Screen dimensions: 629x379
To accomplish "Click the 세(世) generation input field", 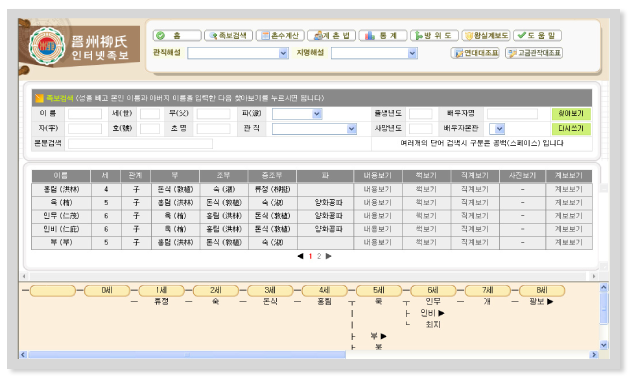I will 150,114.
